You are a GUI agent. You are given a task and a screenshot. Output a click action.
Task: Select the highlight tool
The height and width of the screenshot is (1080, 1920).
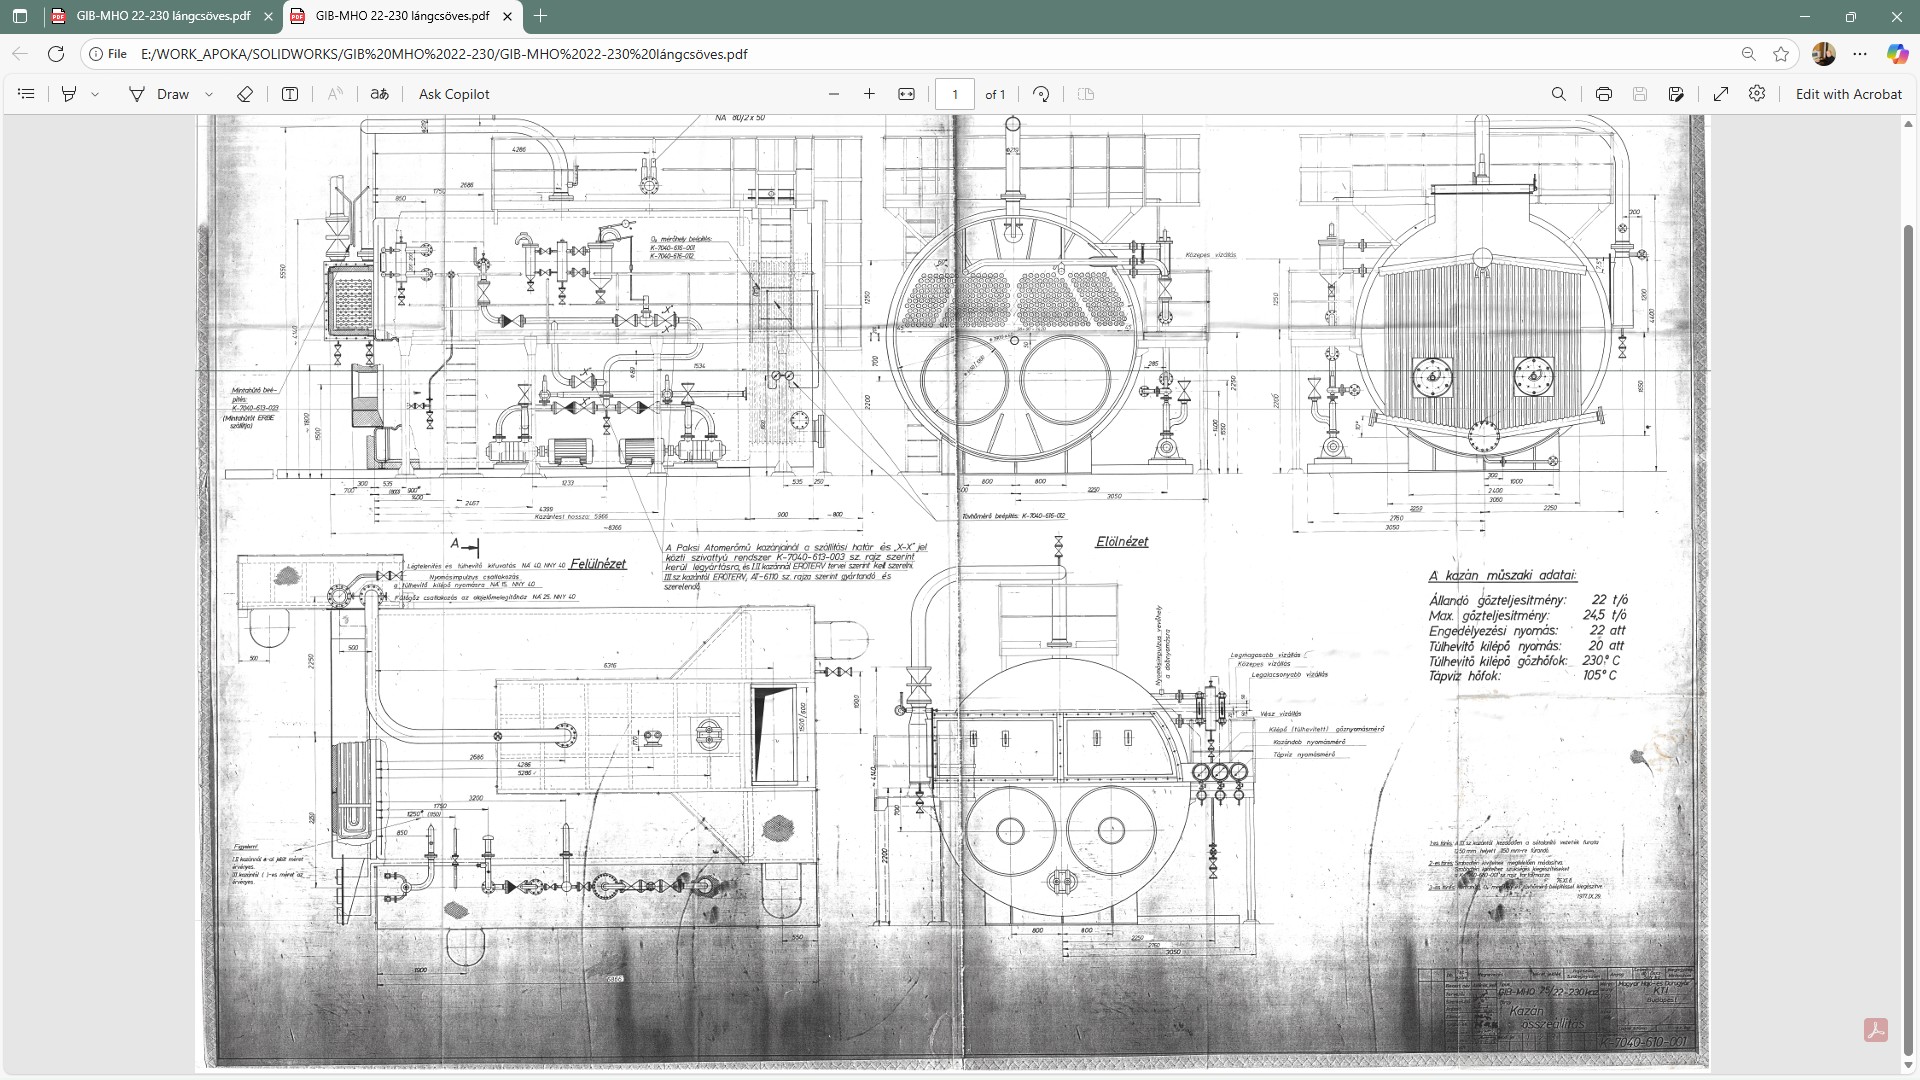tap(69, 94)
